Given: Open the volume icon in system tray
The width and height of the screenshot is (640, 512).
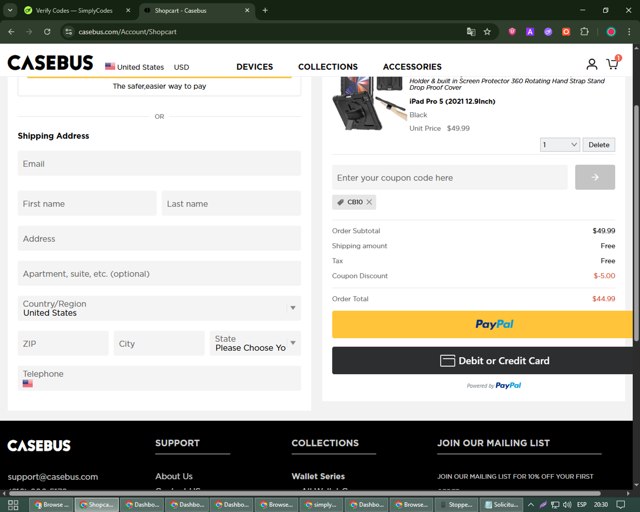Looking at the screenshot, I should click(567, 505).
